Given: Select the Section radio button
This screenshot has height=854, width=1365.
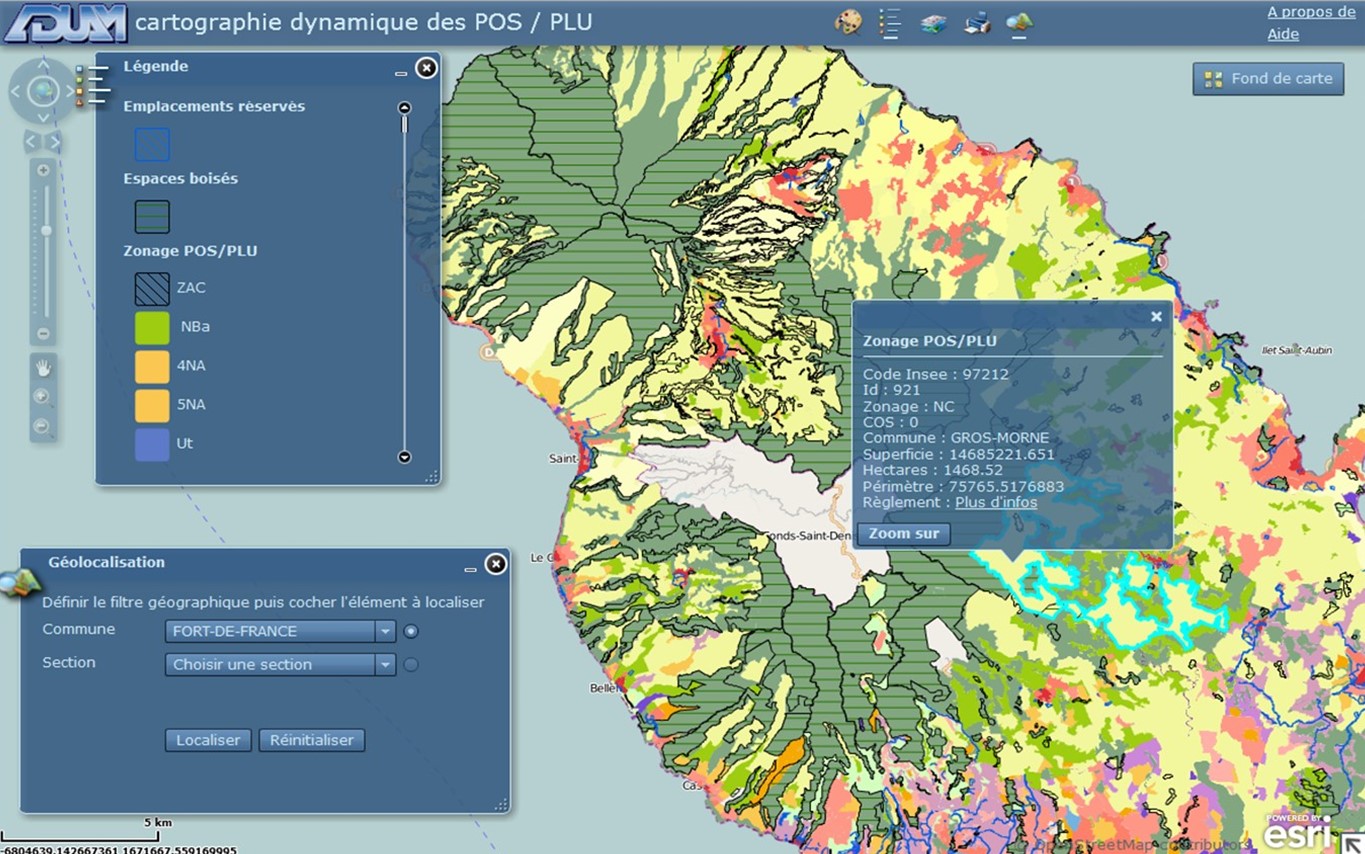Looking at the screenshot, I should 411,664.
